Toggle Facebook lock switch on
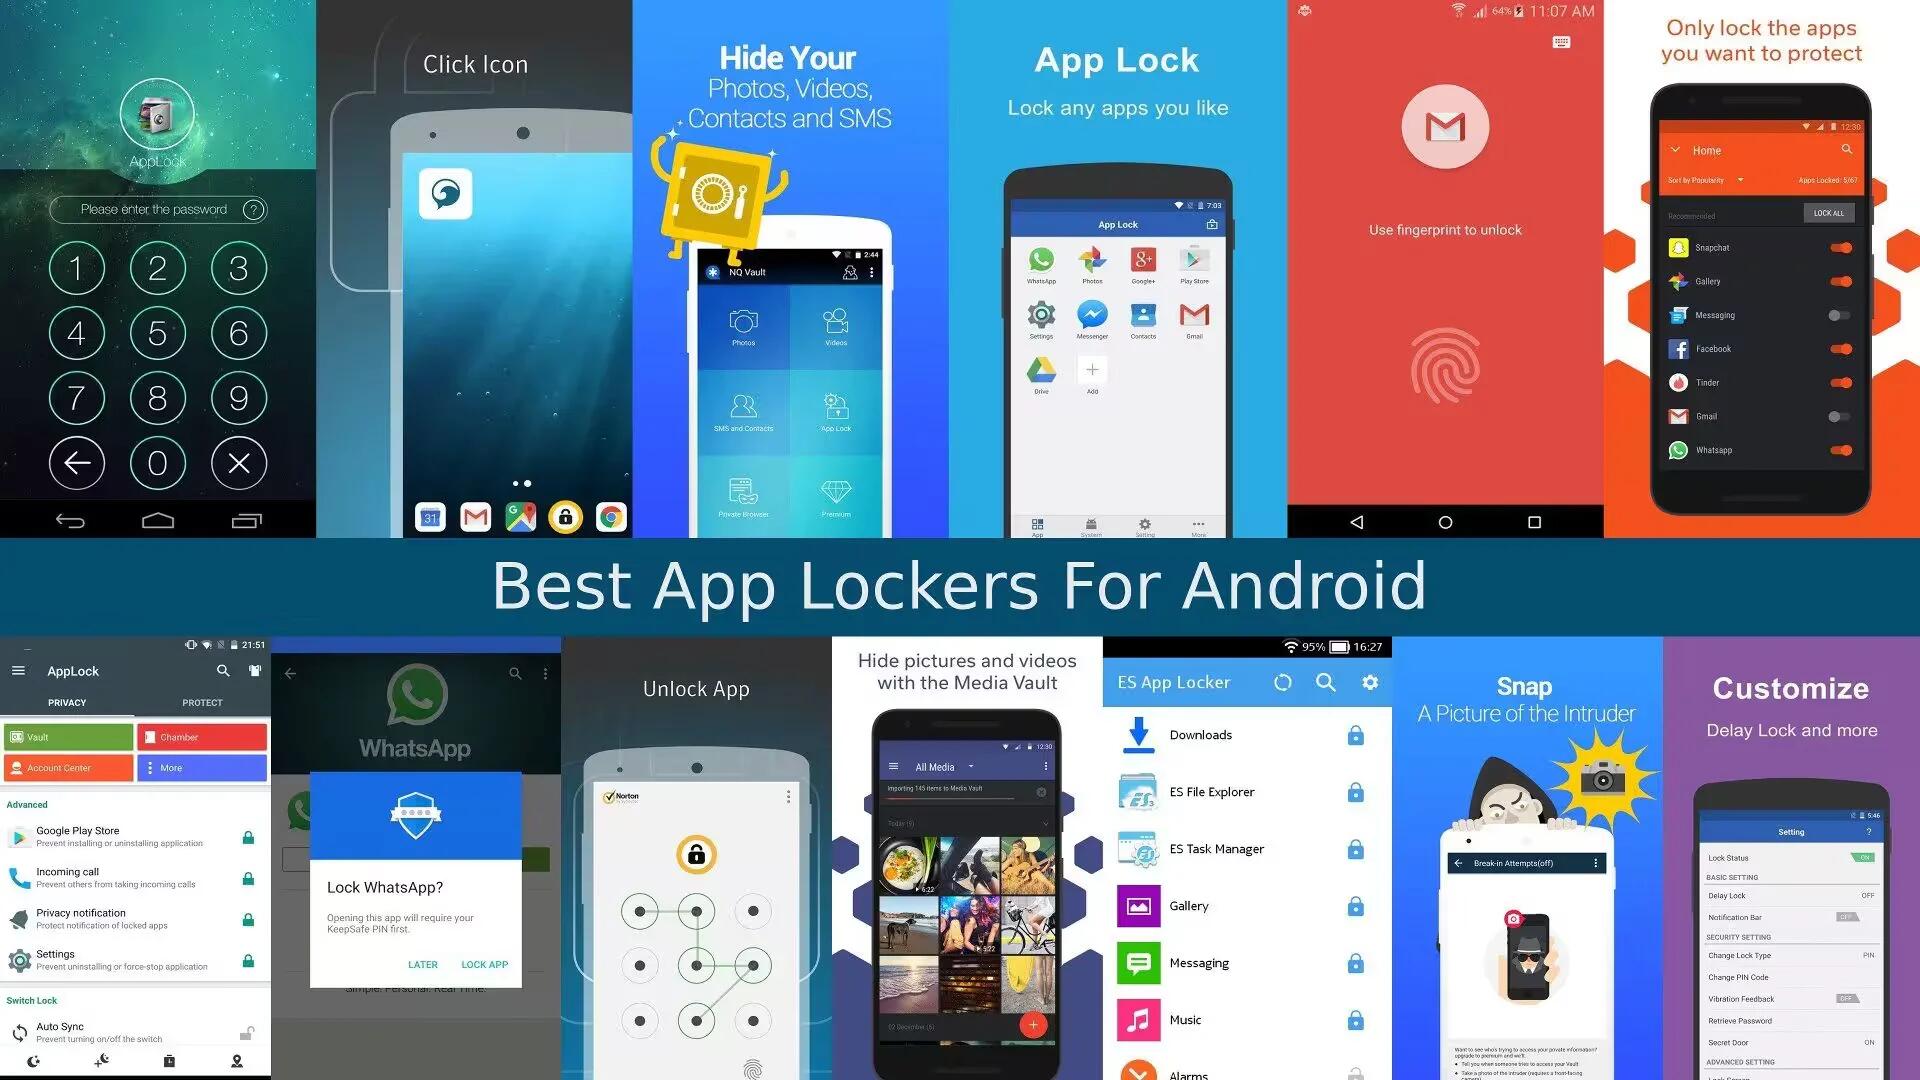 coord(1846,347)
